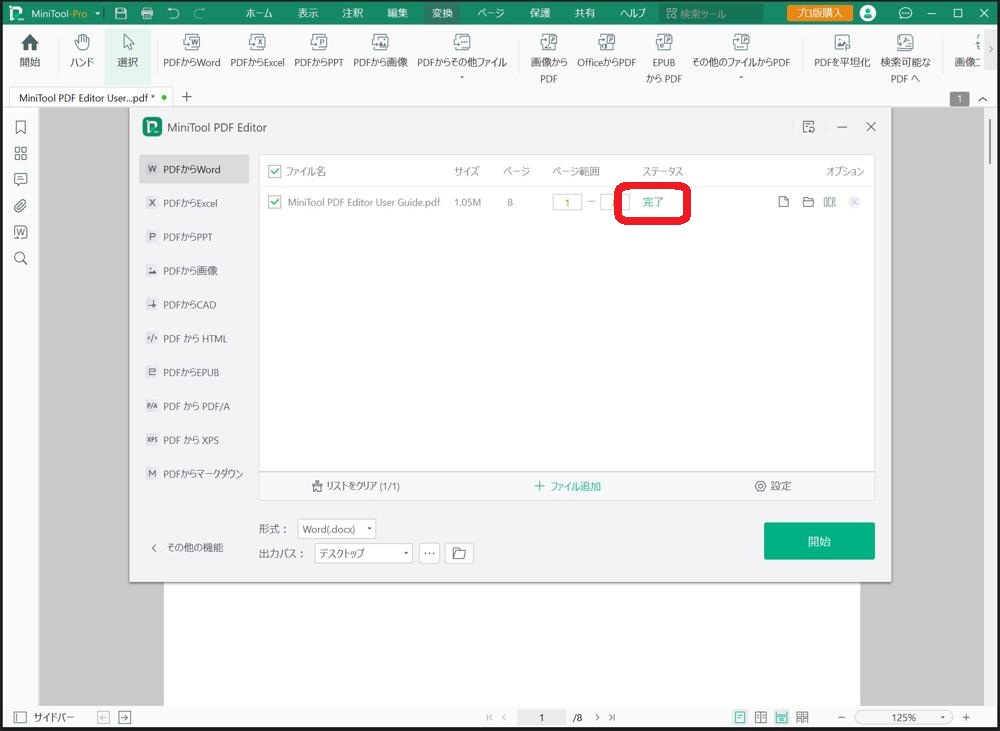The image size is (1000, 731).
Task: Click the Undo arrow icon
Action: click(x=173, y=13)
